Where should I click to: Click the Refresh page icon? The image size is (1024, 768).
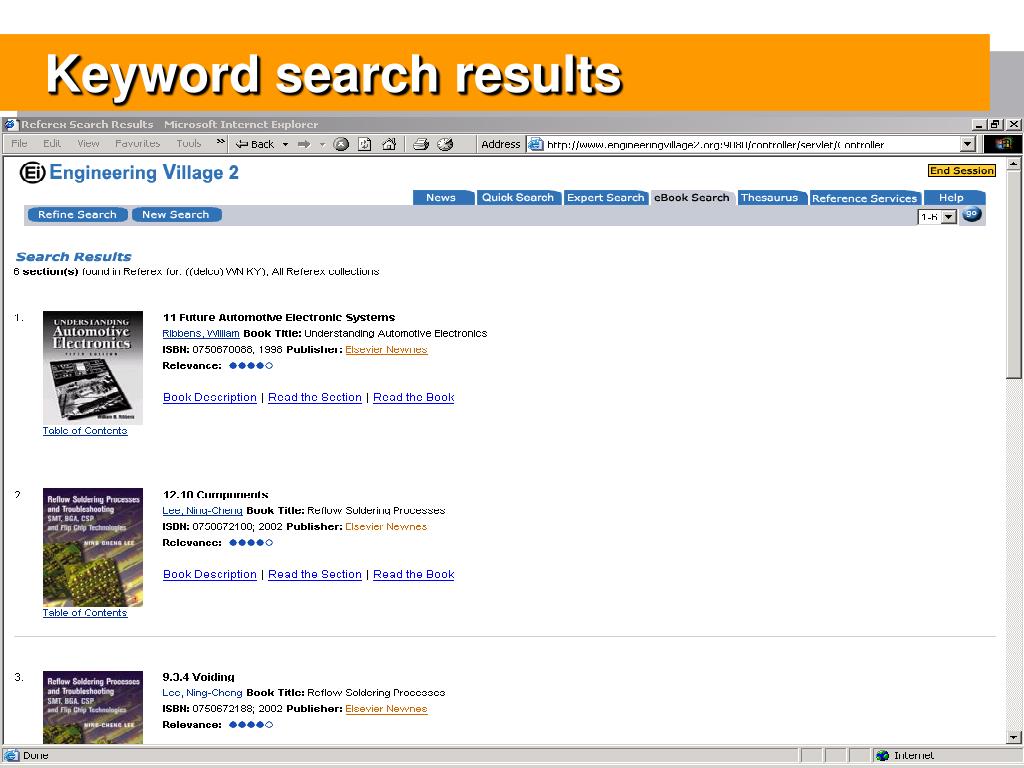click(364, 144)
